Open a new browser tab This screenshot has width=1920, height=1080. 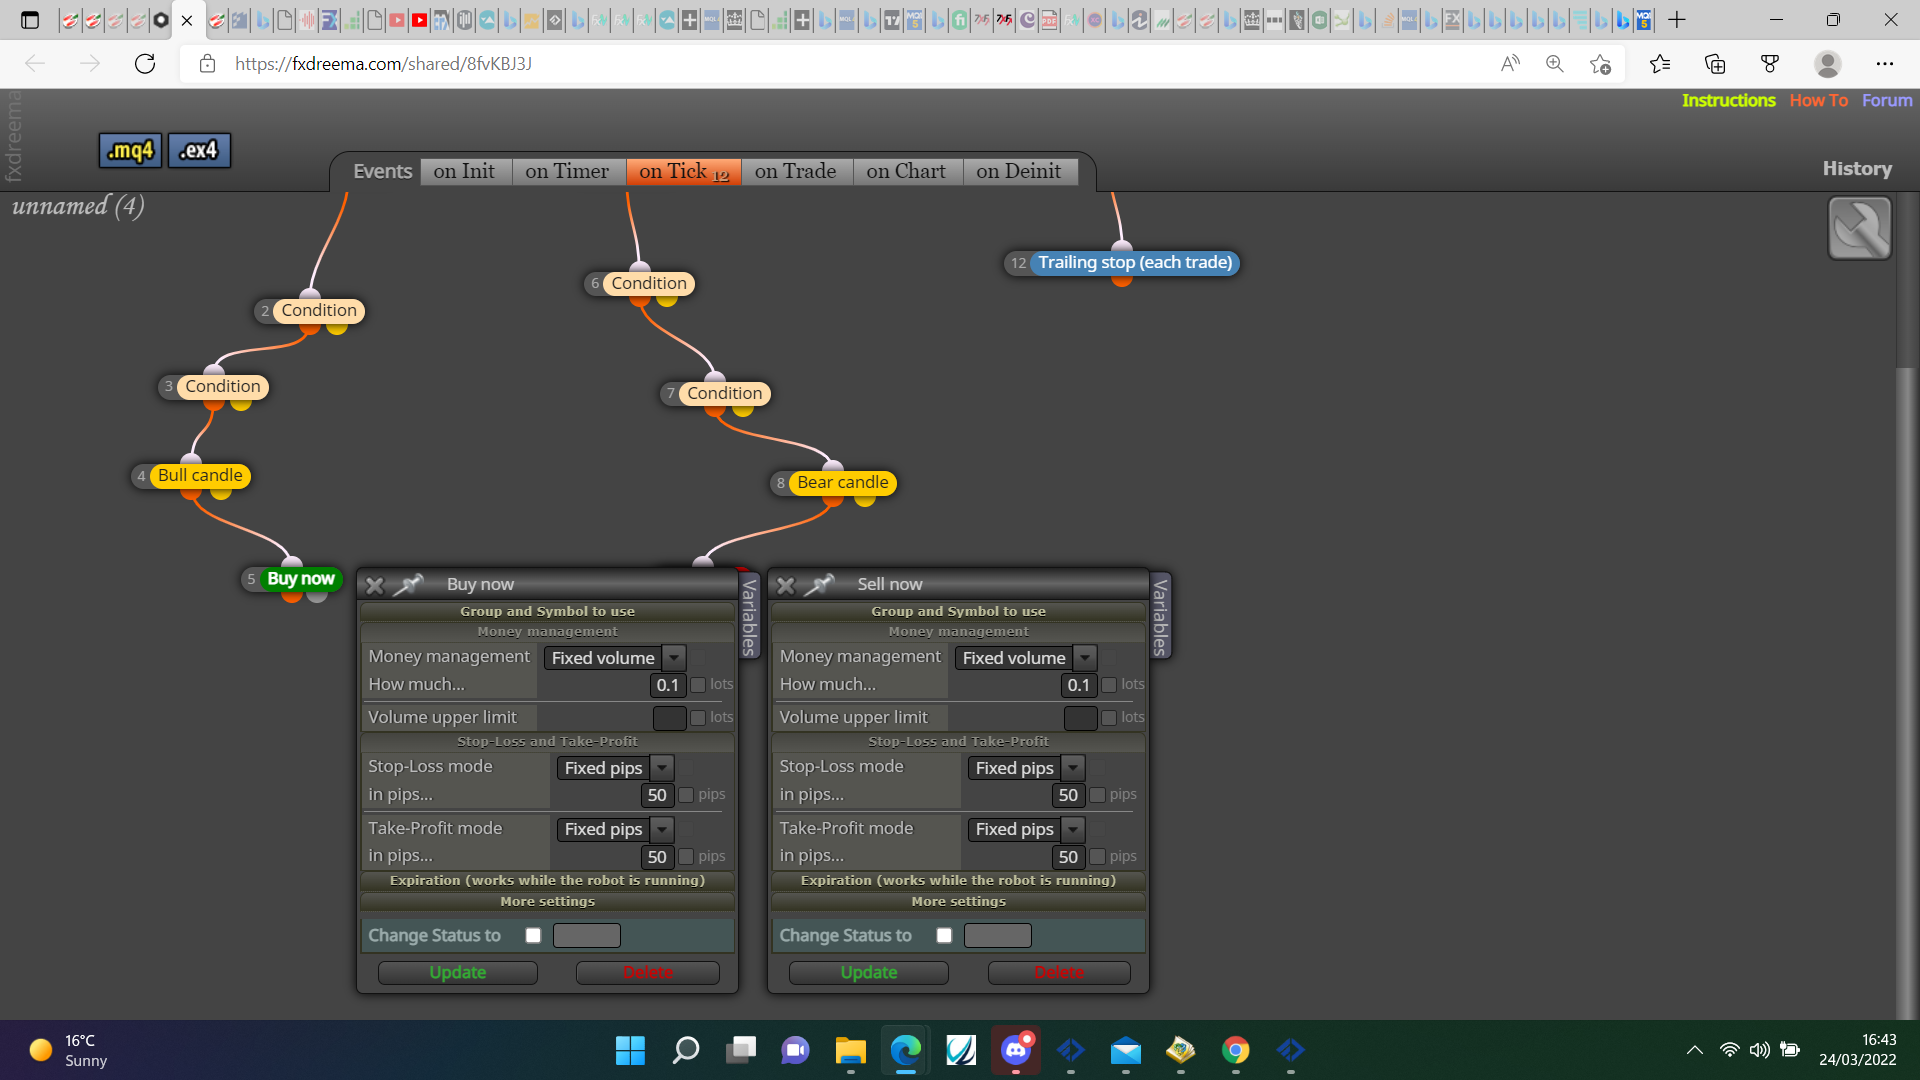point(1677,20)
